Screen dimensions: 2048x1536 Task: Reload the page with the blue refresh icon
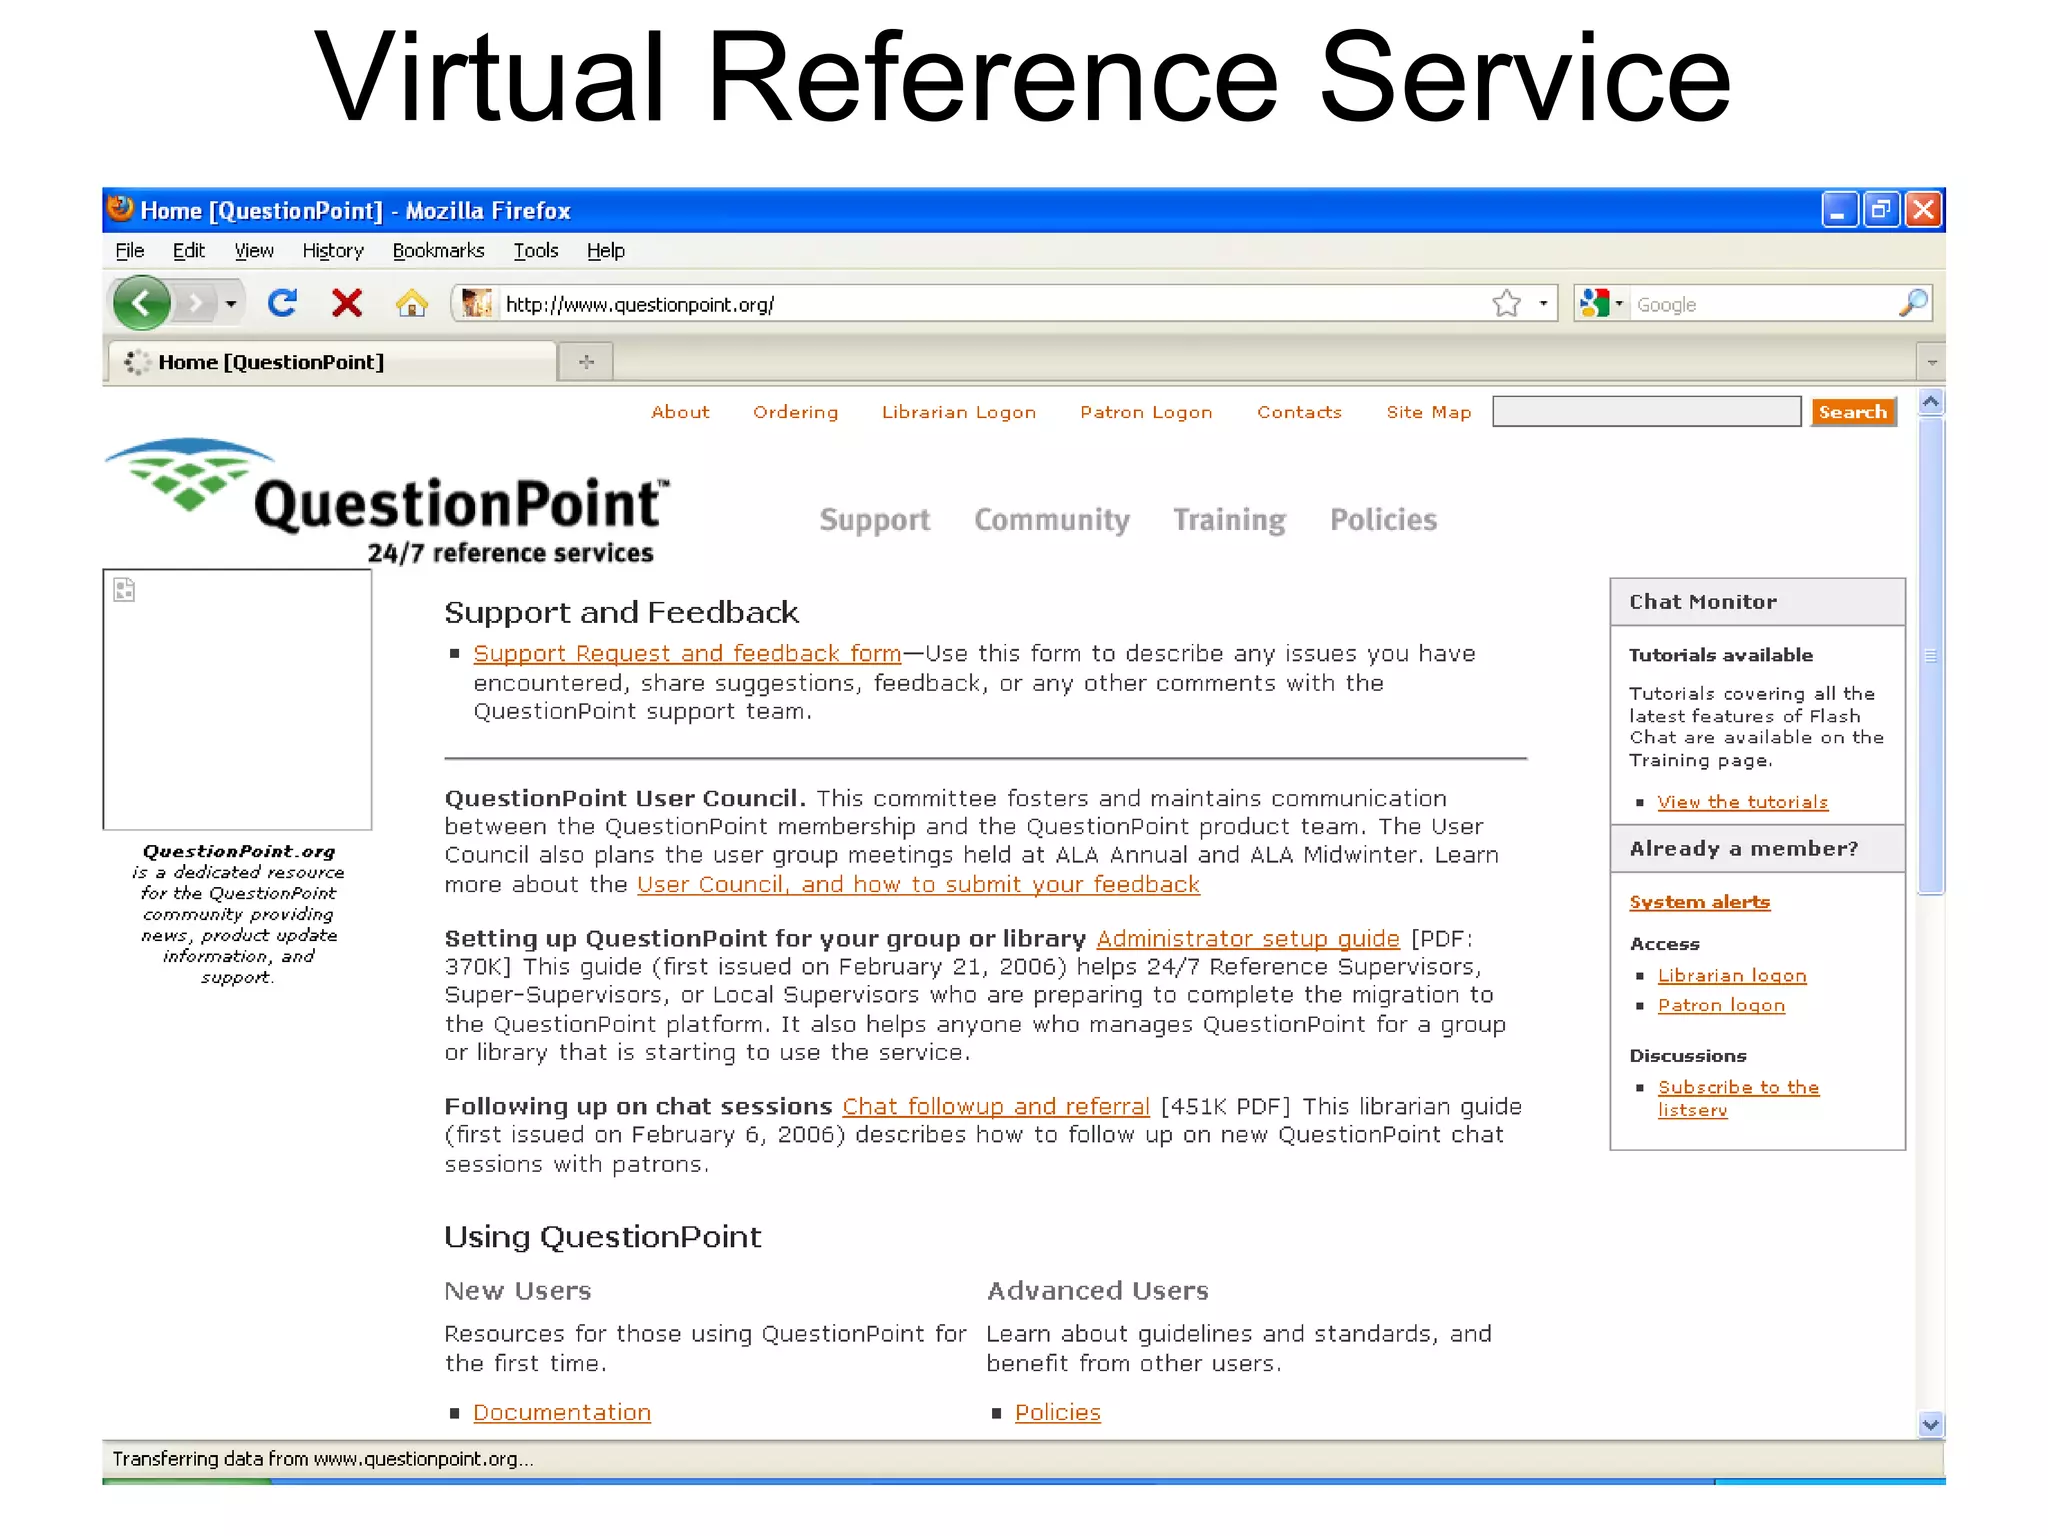click(x=283, y=303)
